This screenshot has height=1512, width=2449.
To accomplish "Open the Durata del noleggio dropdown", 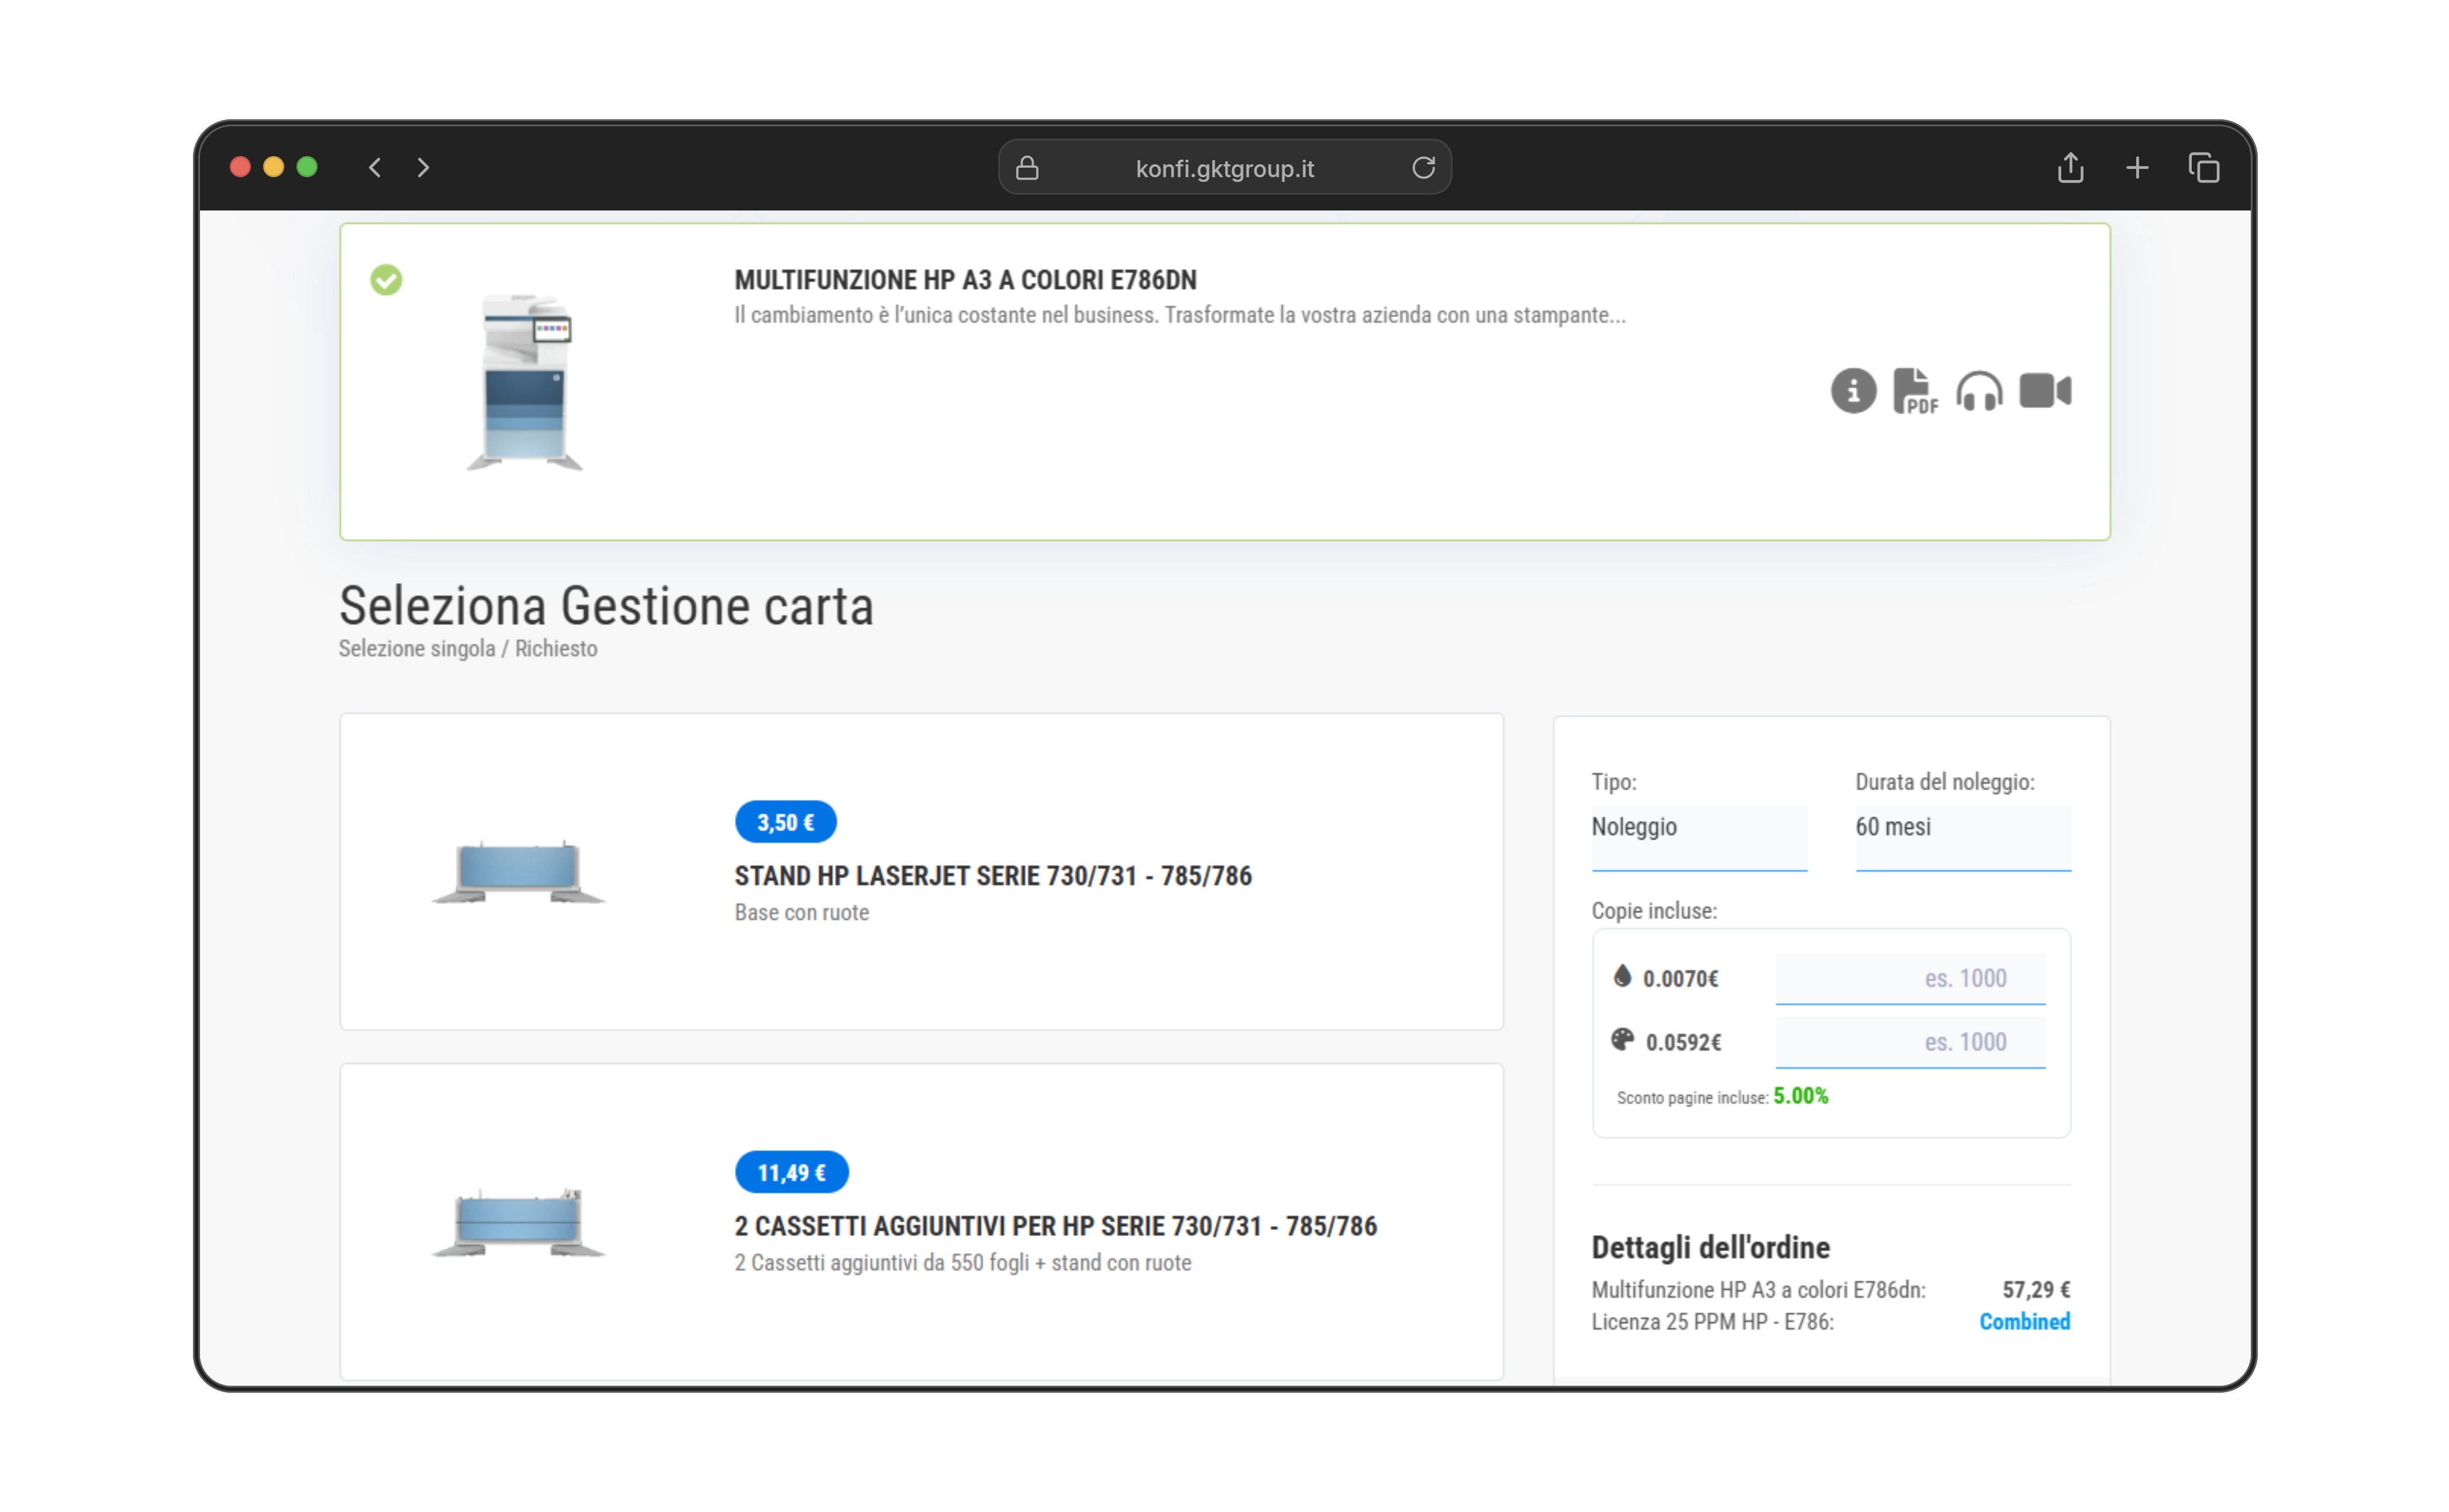I will [1963, 837].
